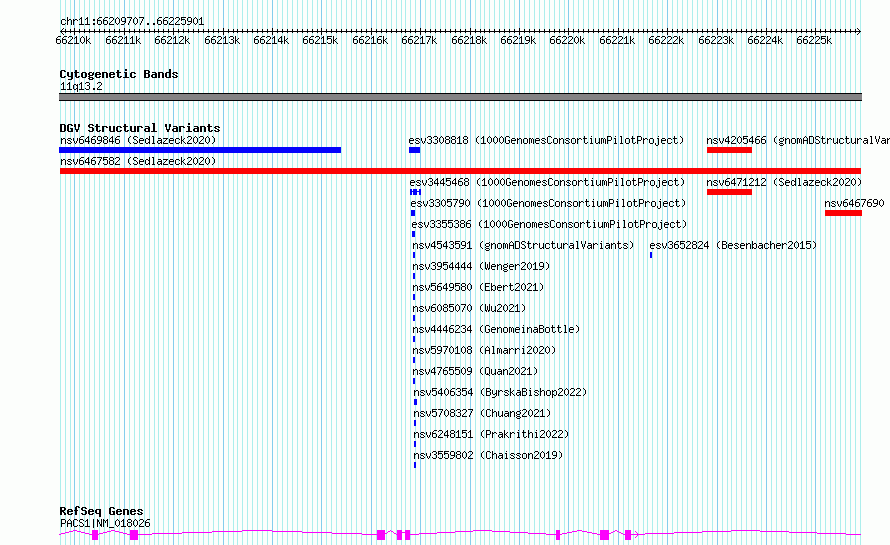Image resolution: width=890 pixels, height=545 pixels.
Task: Click nsv6085070 (Wu2021) label
Action: click(x=469, y=308)
